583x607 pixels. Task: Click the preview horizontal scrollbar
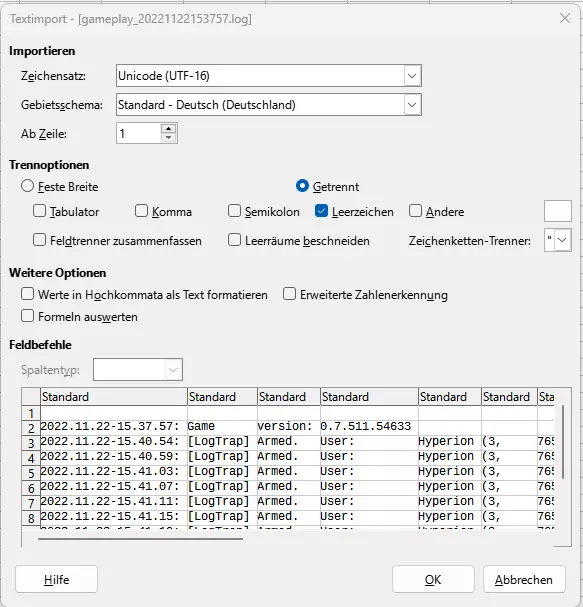coord(140,538)
